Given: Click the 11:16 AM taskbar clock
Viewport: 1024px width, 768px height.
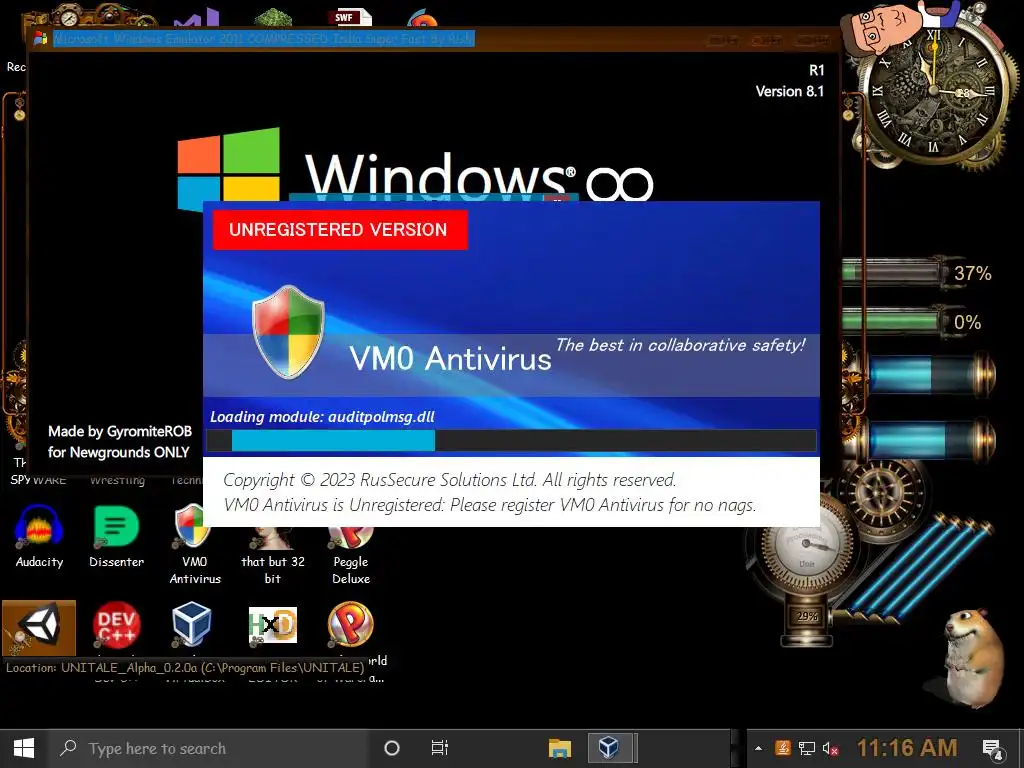Looking at the screenshot, I should (907, 748).
